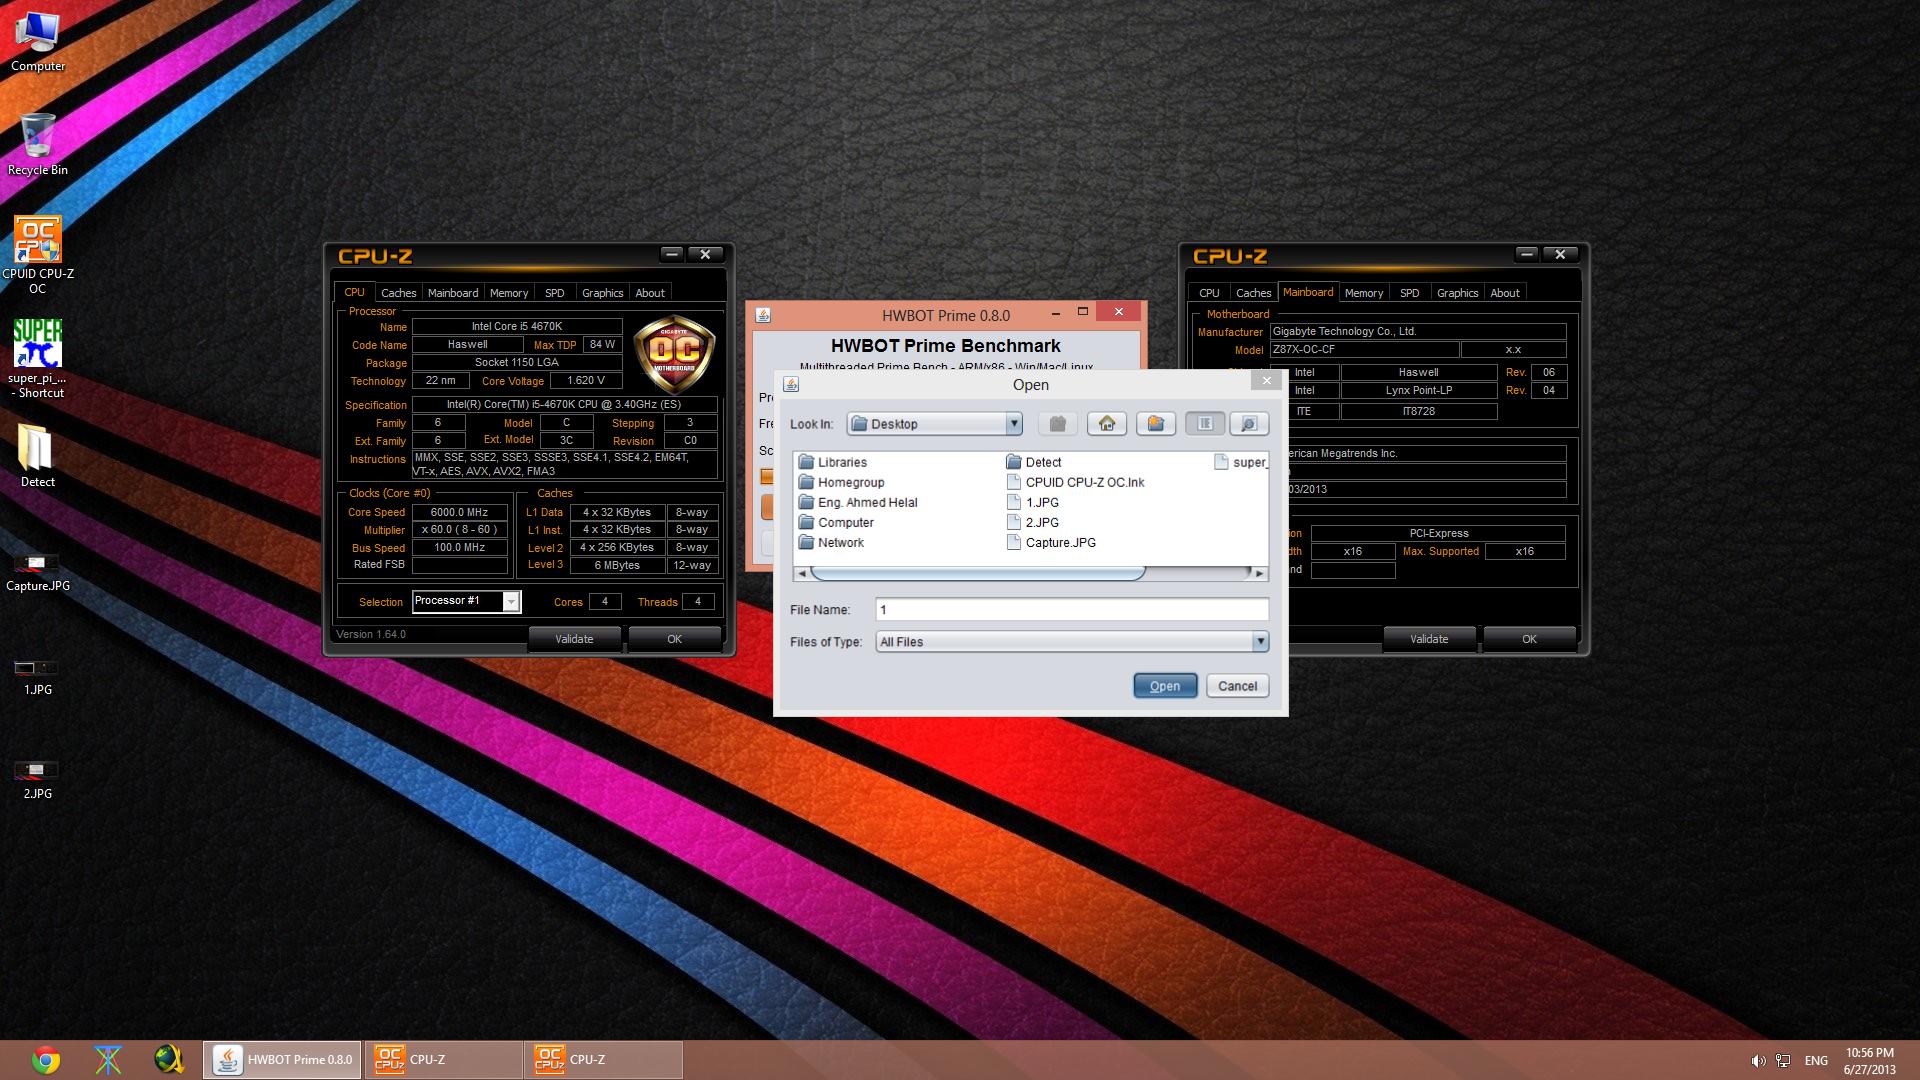Screen dimensions: 1920x1080
Task: Select 2.JPG in the Open dialog list
Action: pos(1032,522)
